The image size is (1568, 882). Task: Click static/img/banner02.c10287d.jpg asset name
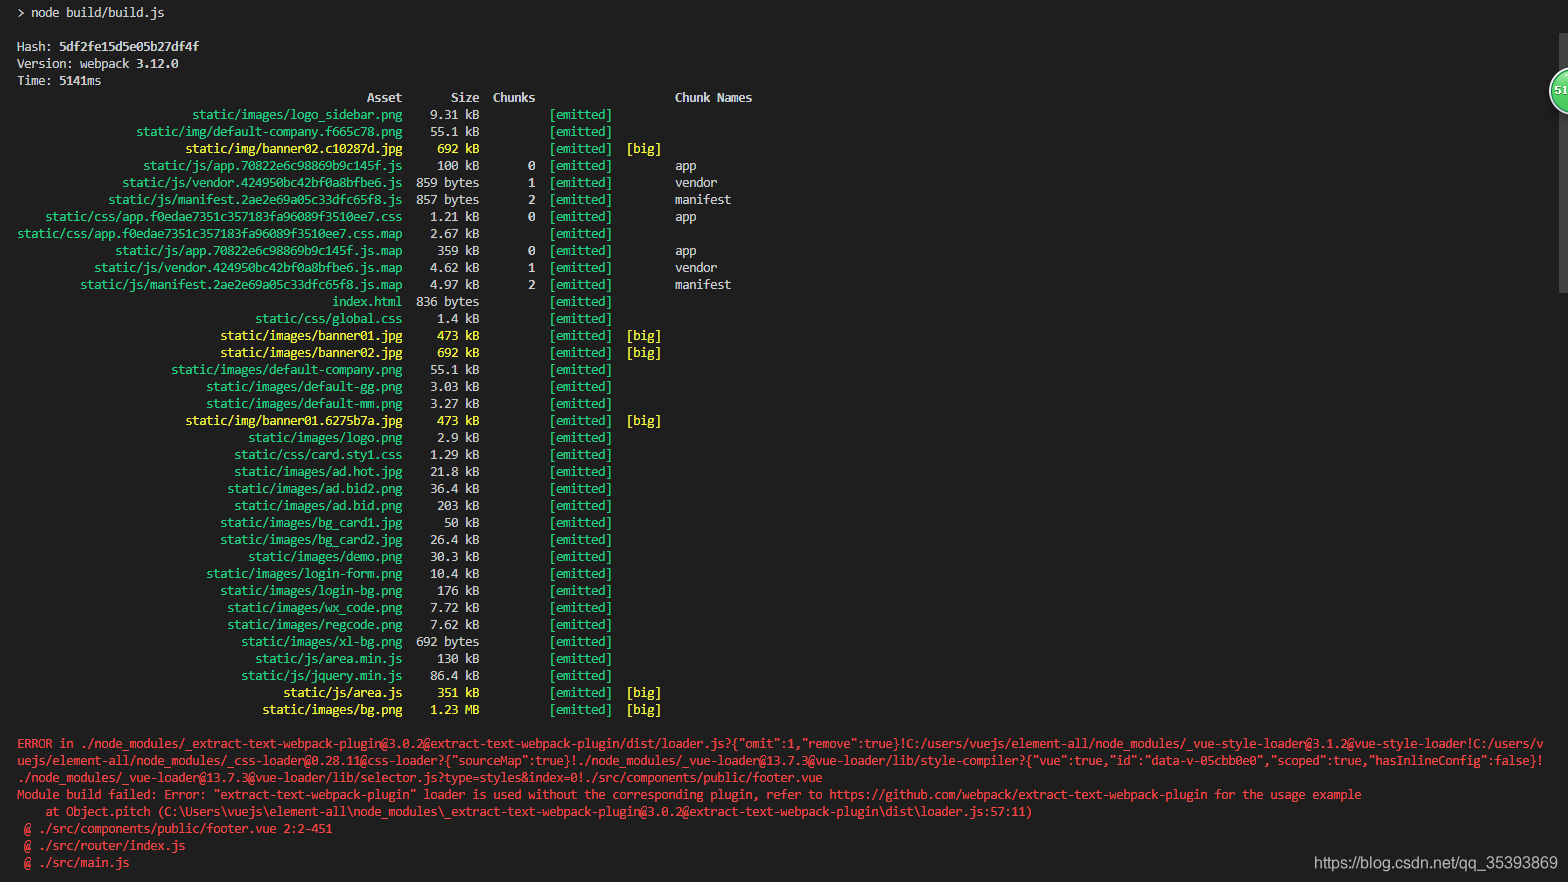294,149
